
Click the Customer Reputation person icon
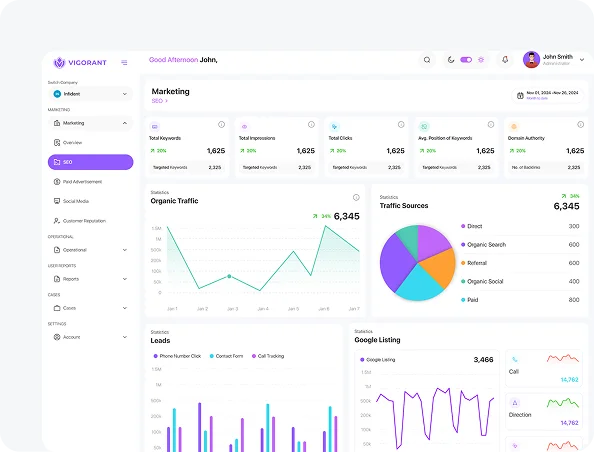click(57, 221)
